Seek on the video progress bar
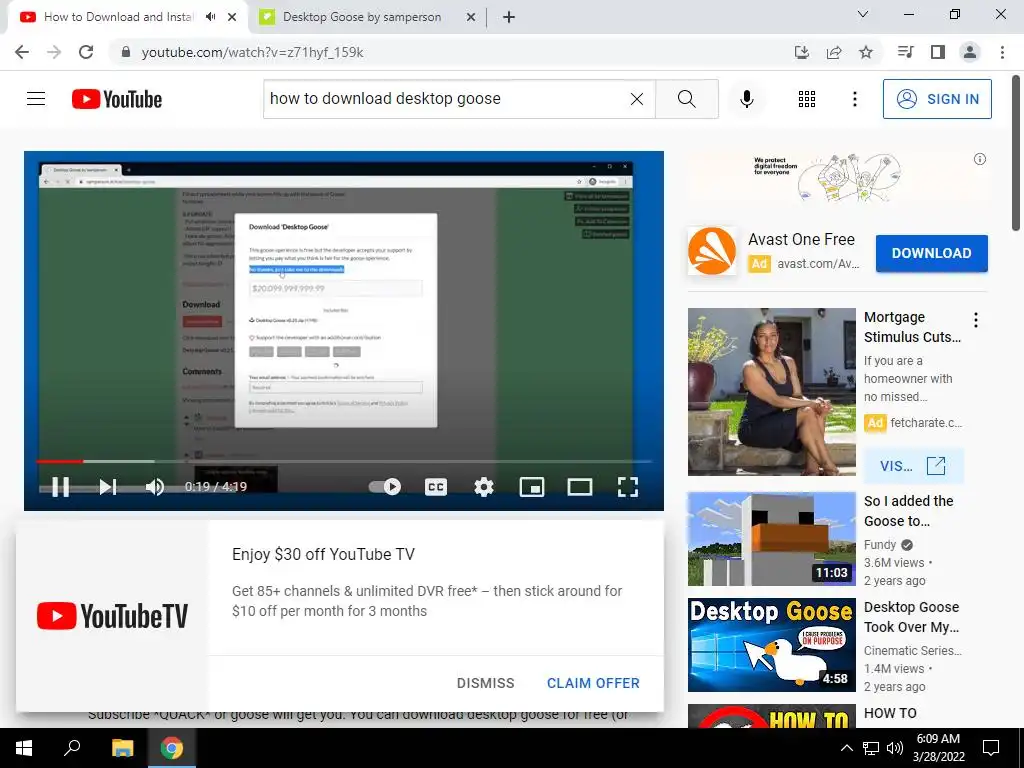Viewport: 1024px width, 768px height. coord(344,461)
